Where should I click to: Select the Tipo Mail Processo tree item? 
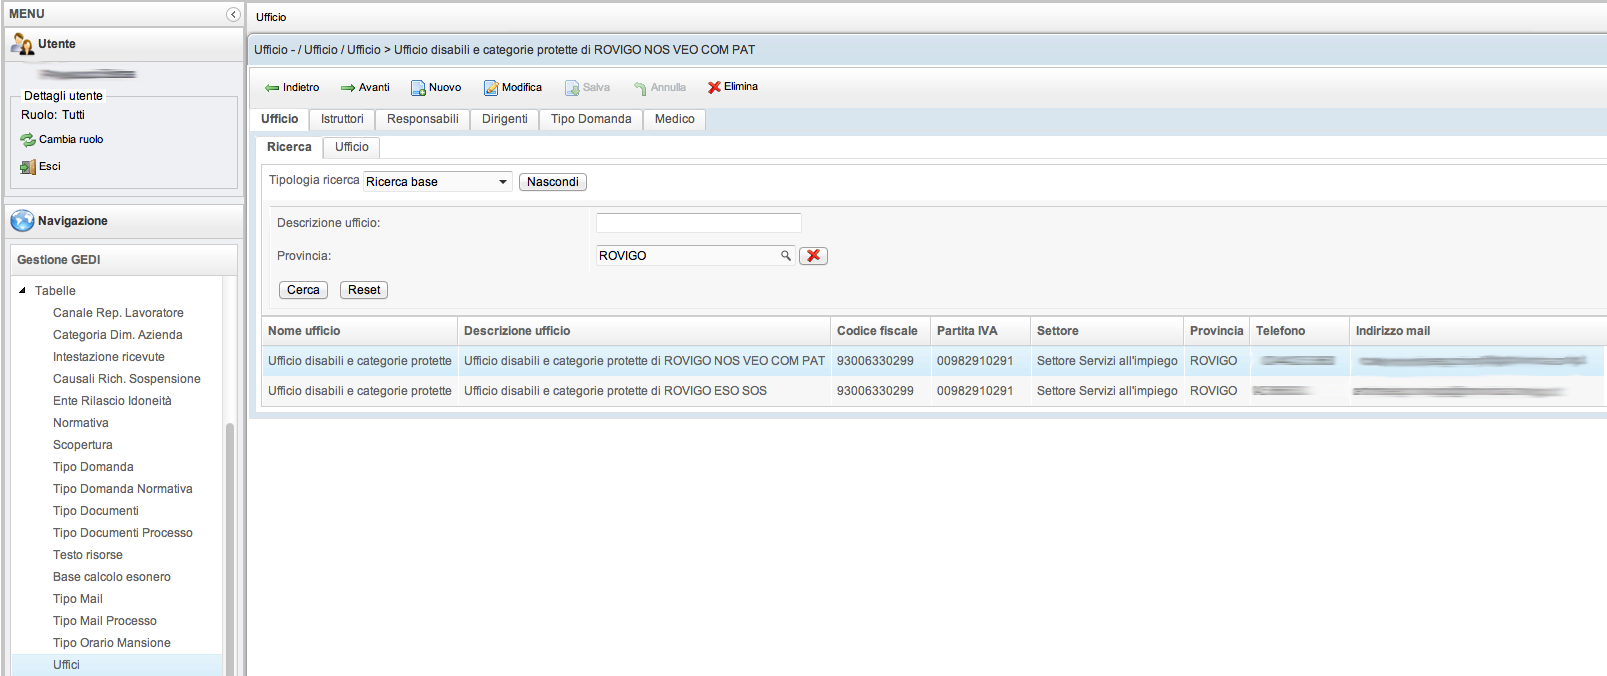[105, 621]
